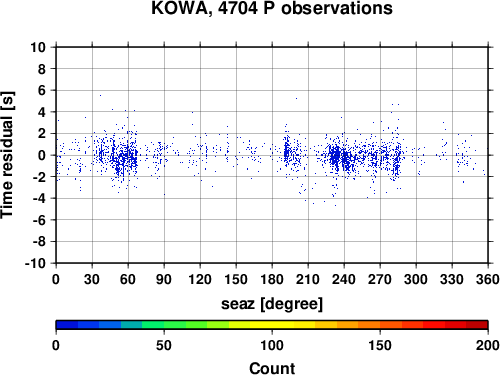The width and height of the screenshot is (500, 375).
Task: Click the y-axis tick label 10
Action: coord(38,47)
